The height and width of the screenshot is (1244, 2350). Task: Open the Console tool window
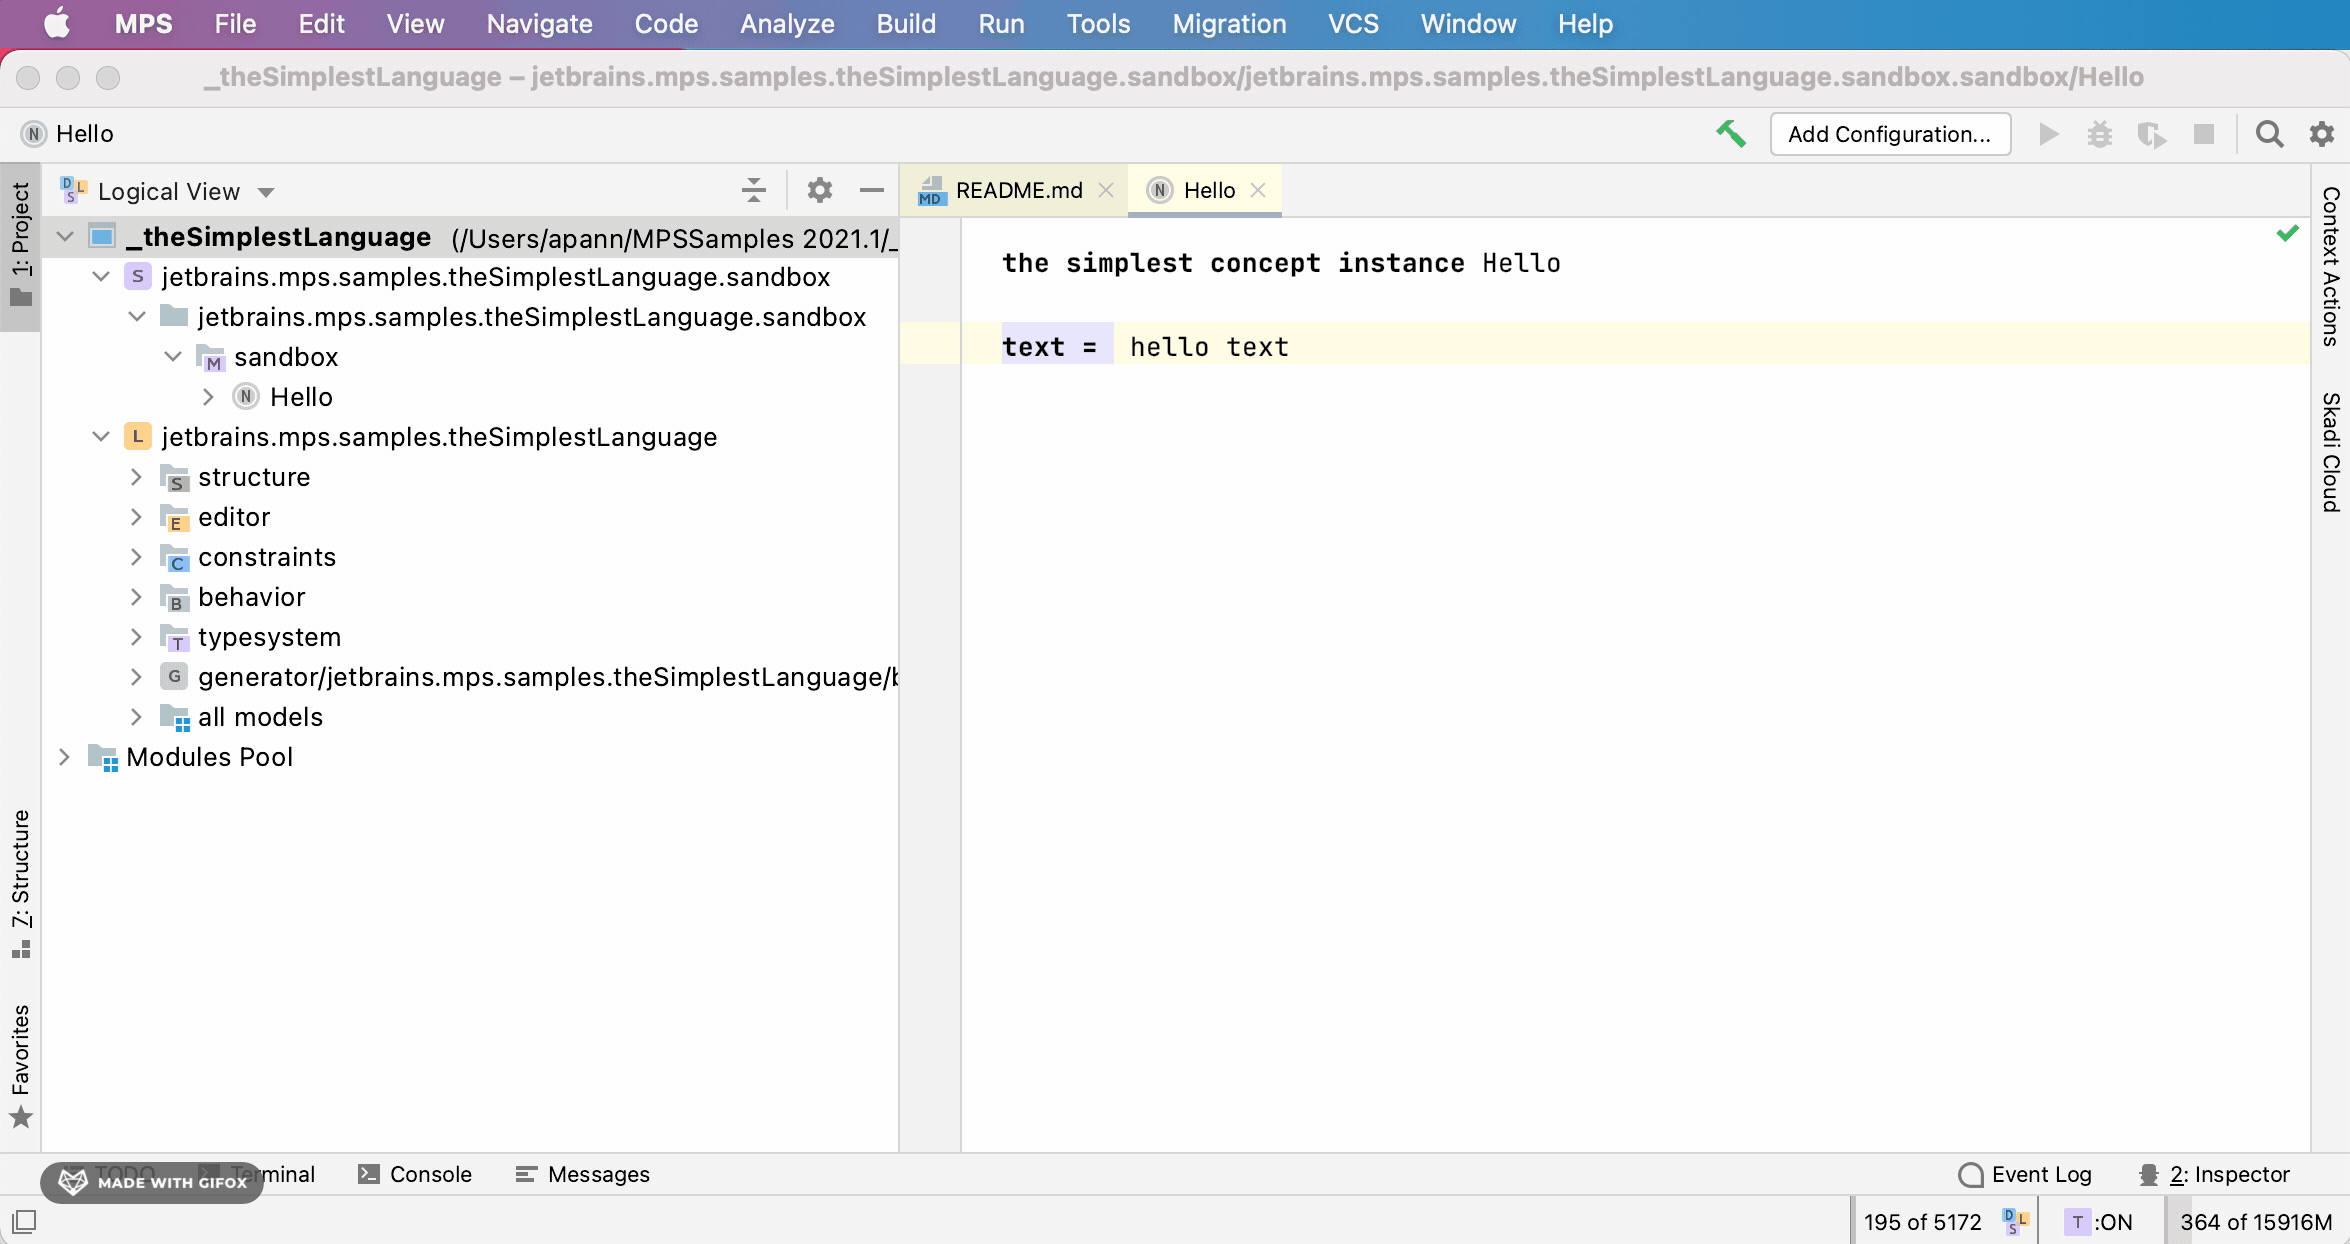point(414,1174)
